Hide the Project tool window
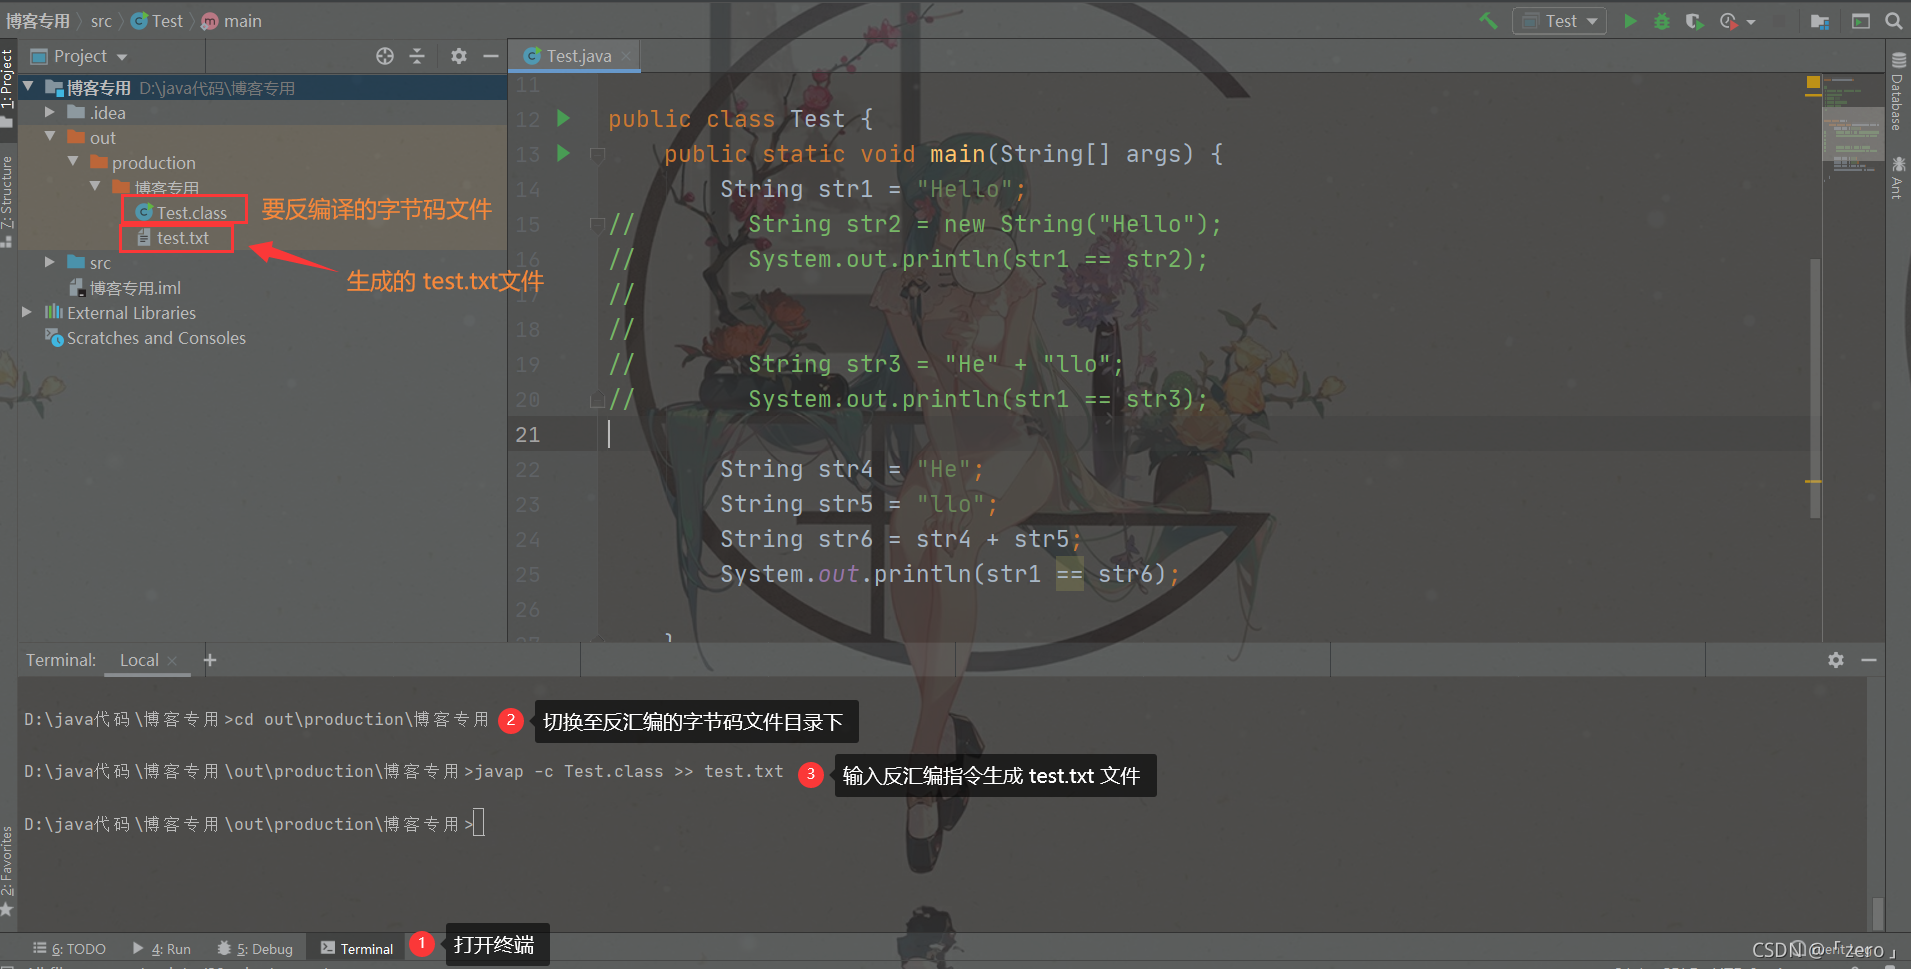Viewport: 1911px width, 969px height. 490,56
